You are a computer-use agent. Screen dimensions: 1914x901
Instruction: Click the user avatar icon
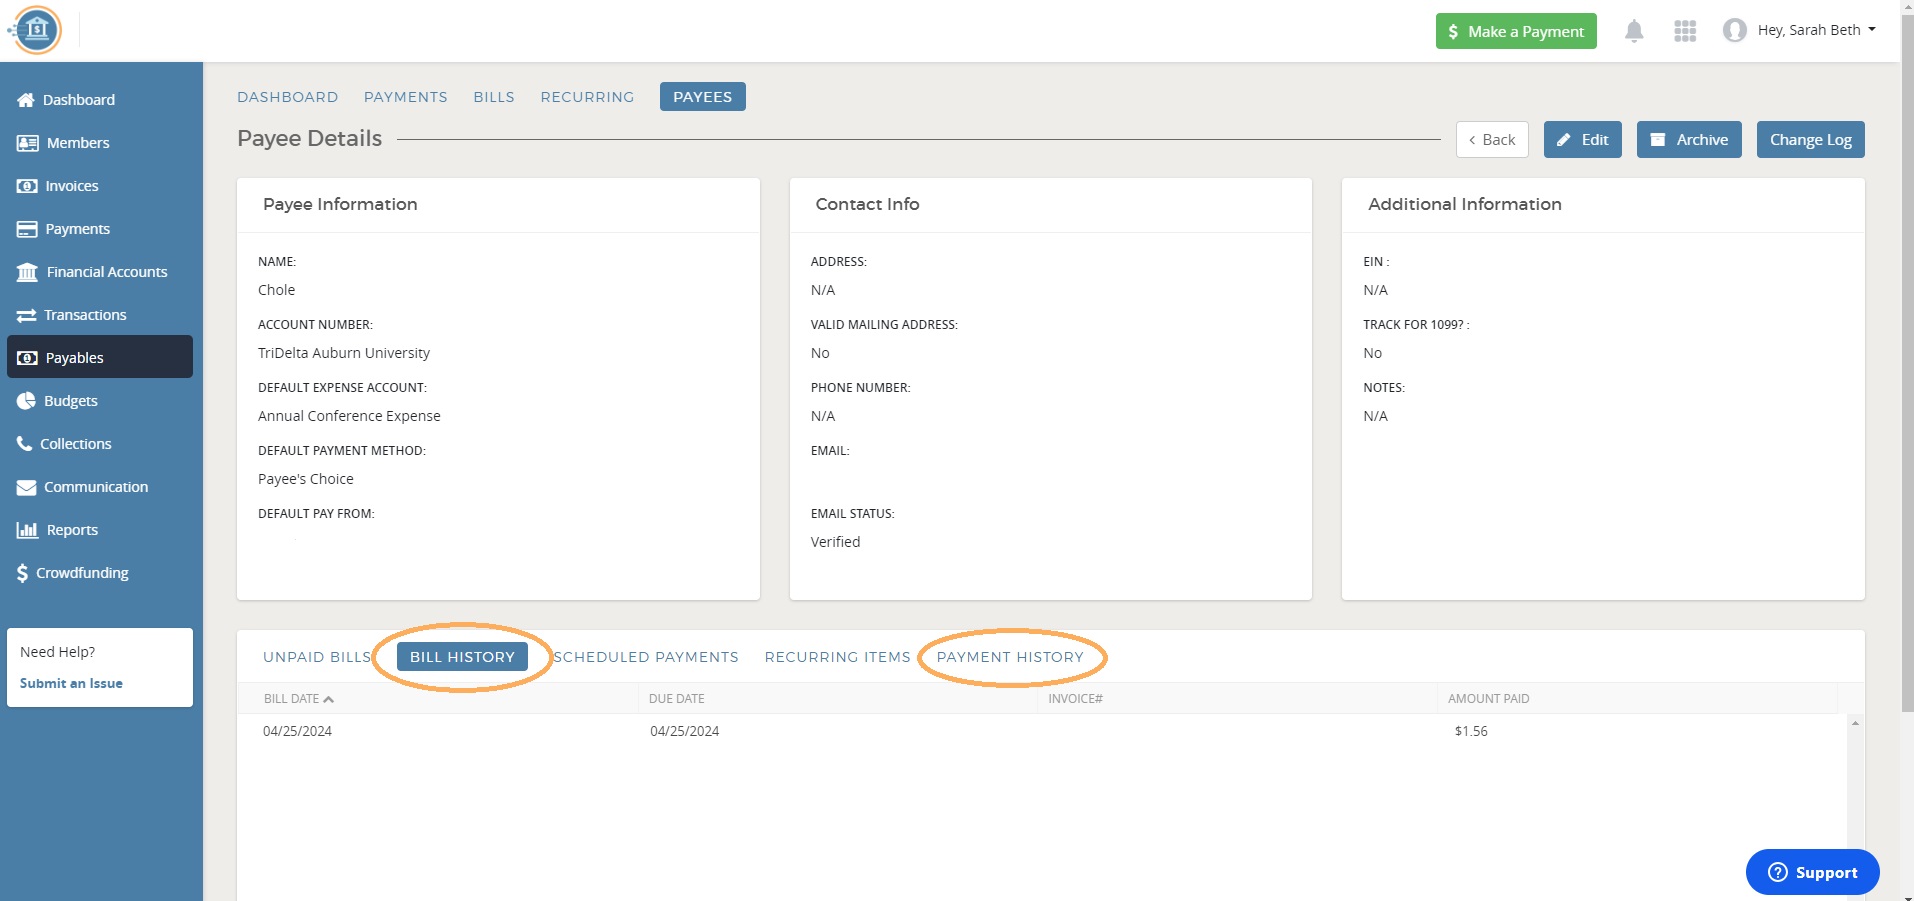[x=1735, y=31]
